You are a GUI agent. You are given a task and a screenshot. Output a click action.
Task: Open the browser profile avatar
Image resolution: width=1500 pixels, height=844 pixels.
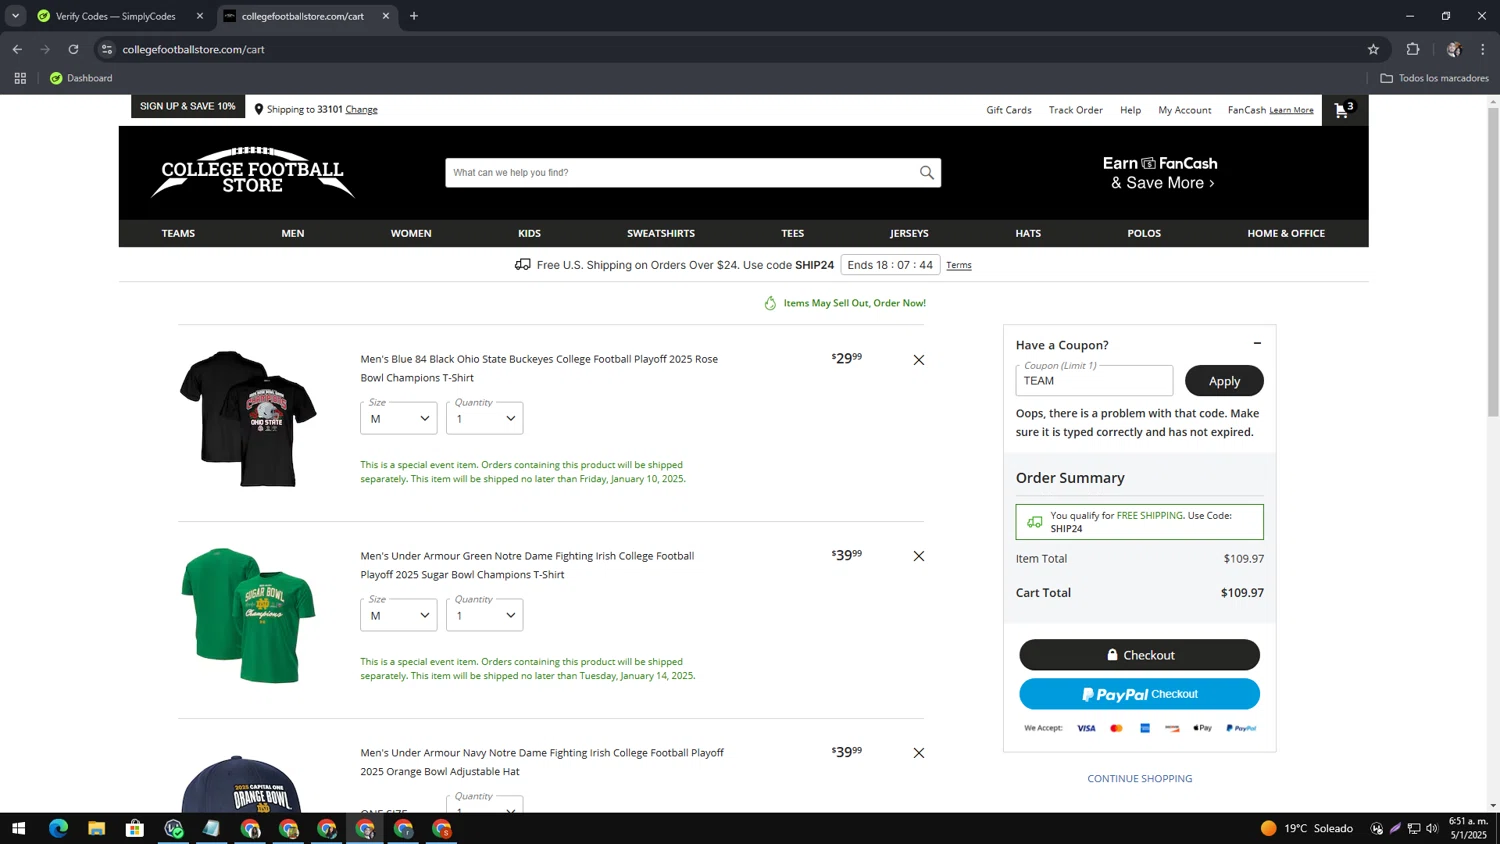pyautogui.click(x=1454, y=49)
